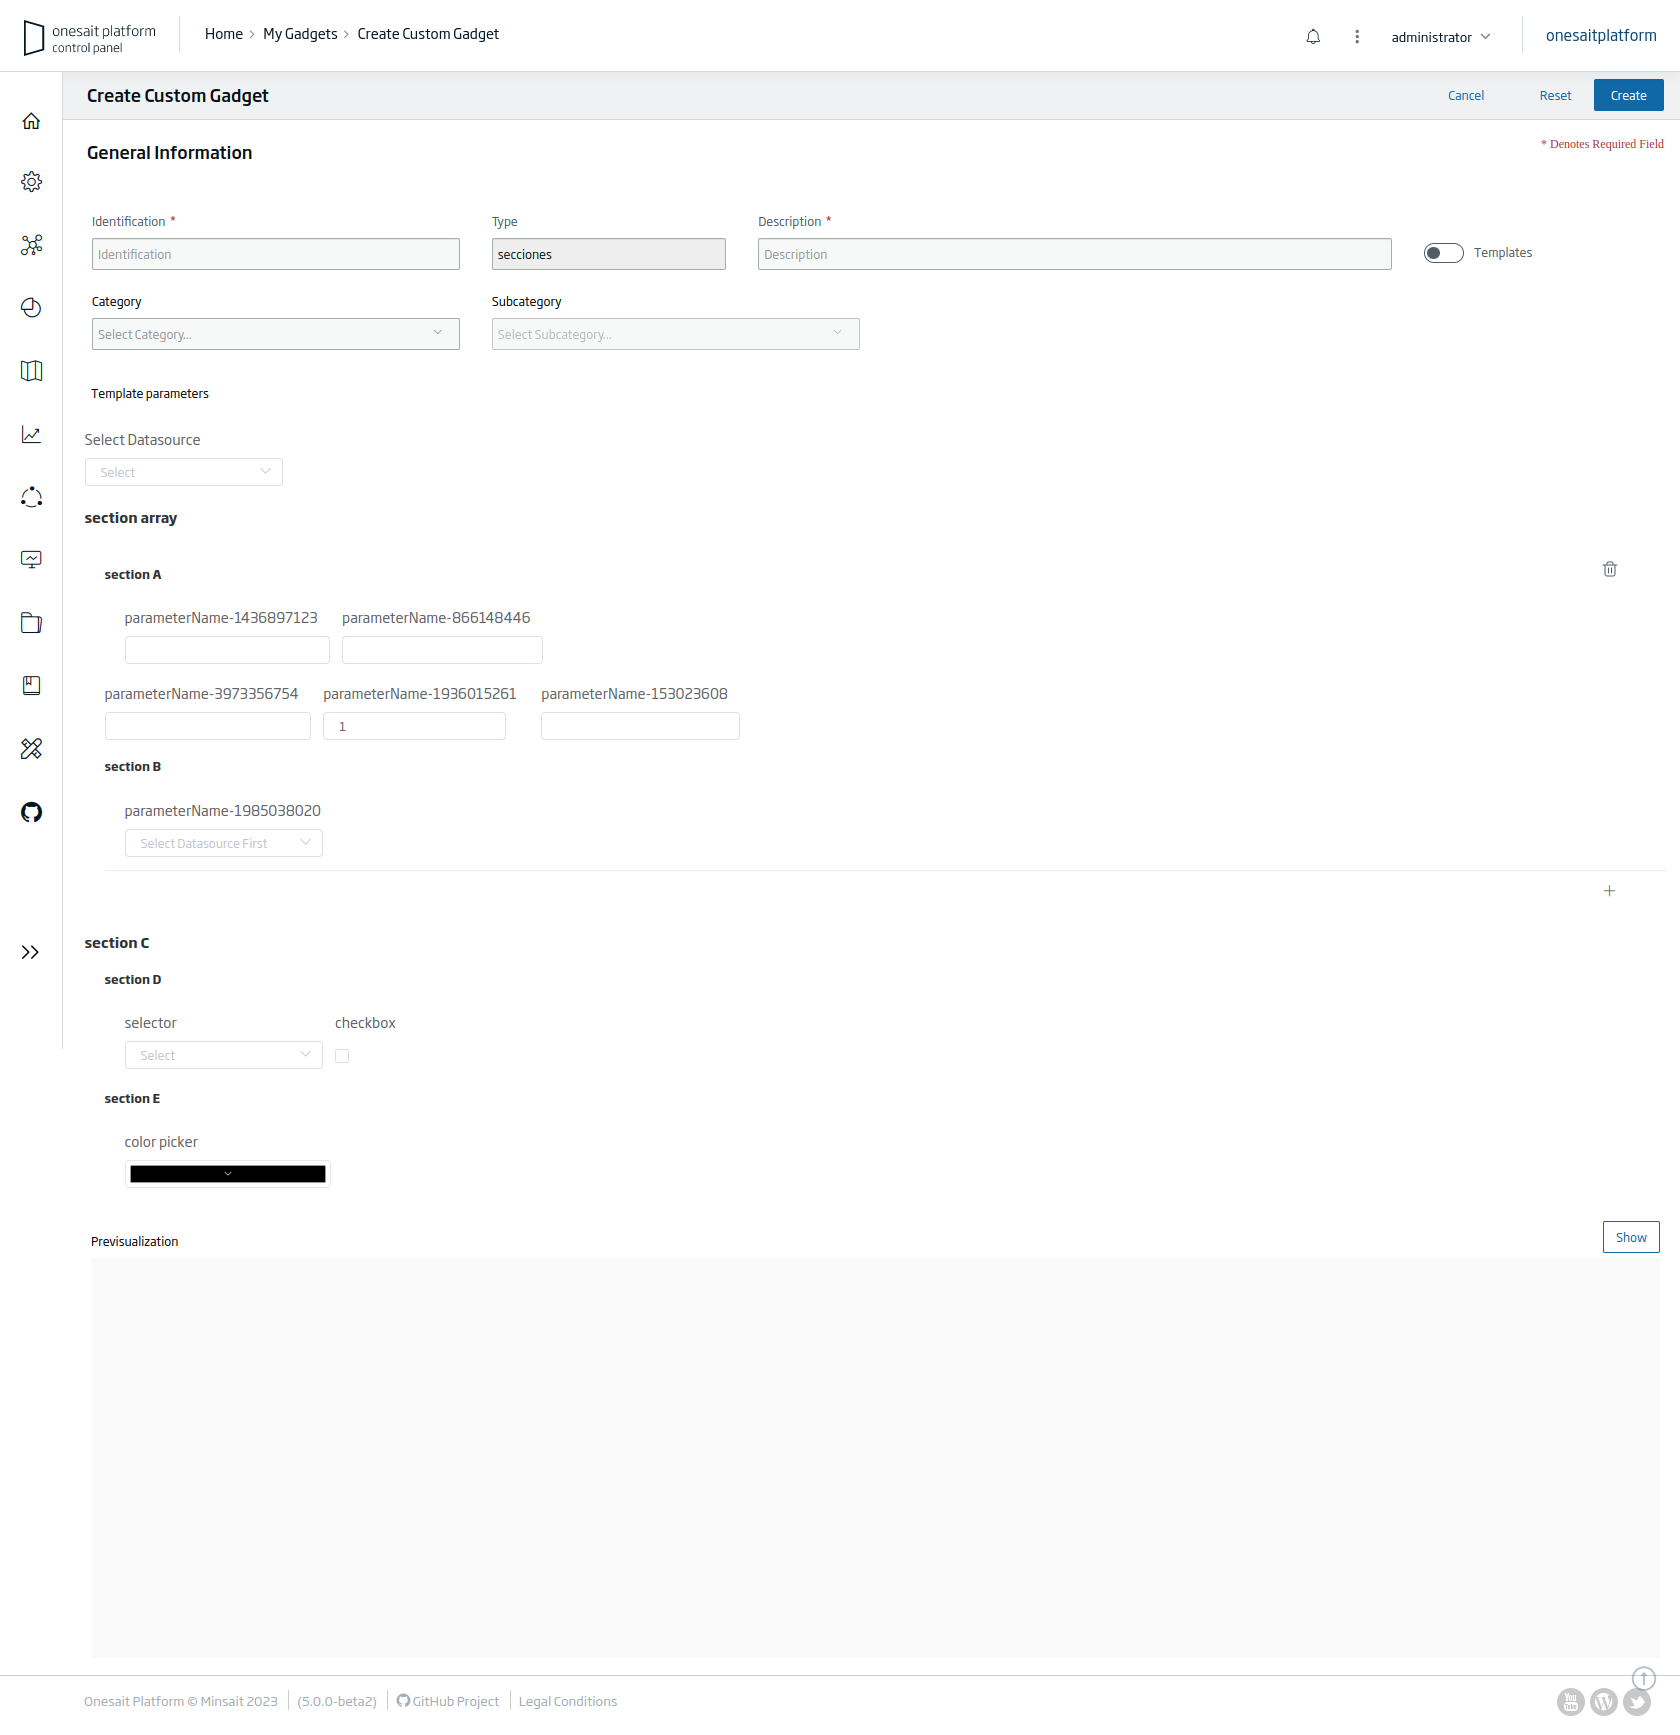Click the three-dot options menu in header
This screenshot has width=1680, height=1735.
coord(1357,37)
